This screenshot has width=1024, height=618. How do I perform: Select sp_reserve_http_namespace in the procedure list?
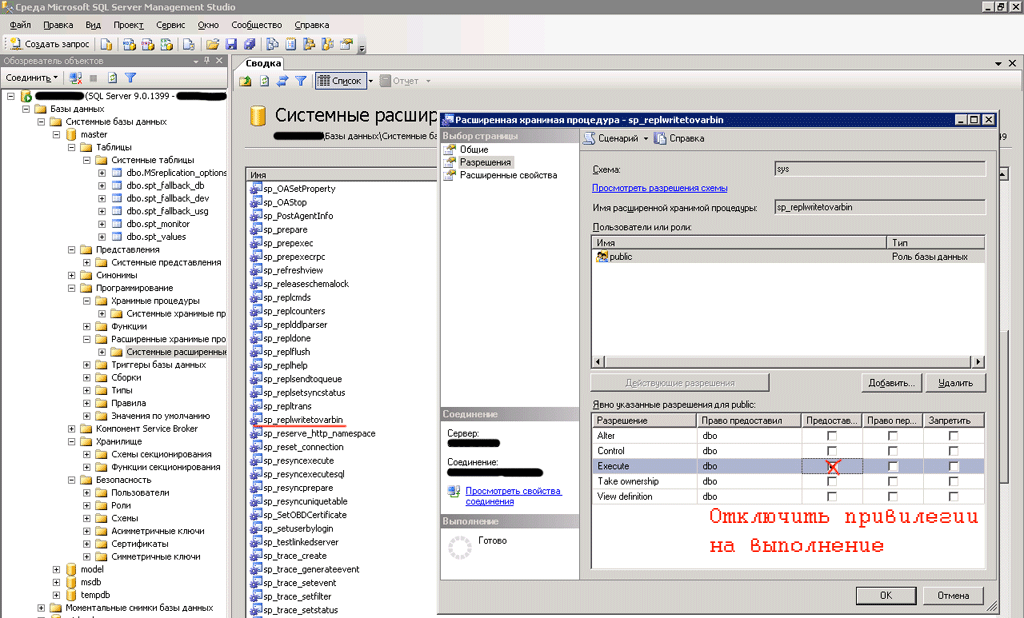319,434
